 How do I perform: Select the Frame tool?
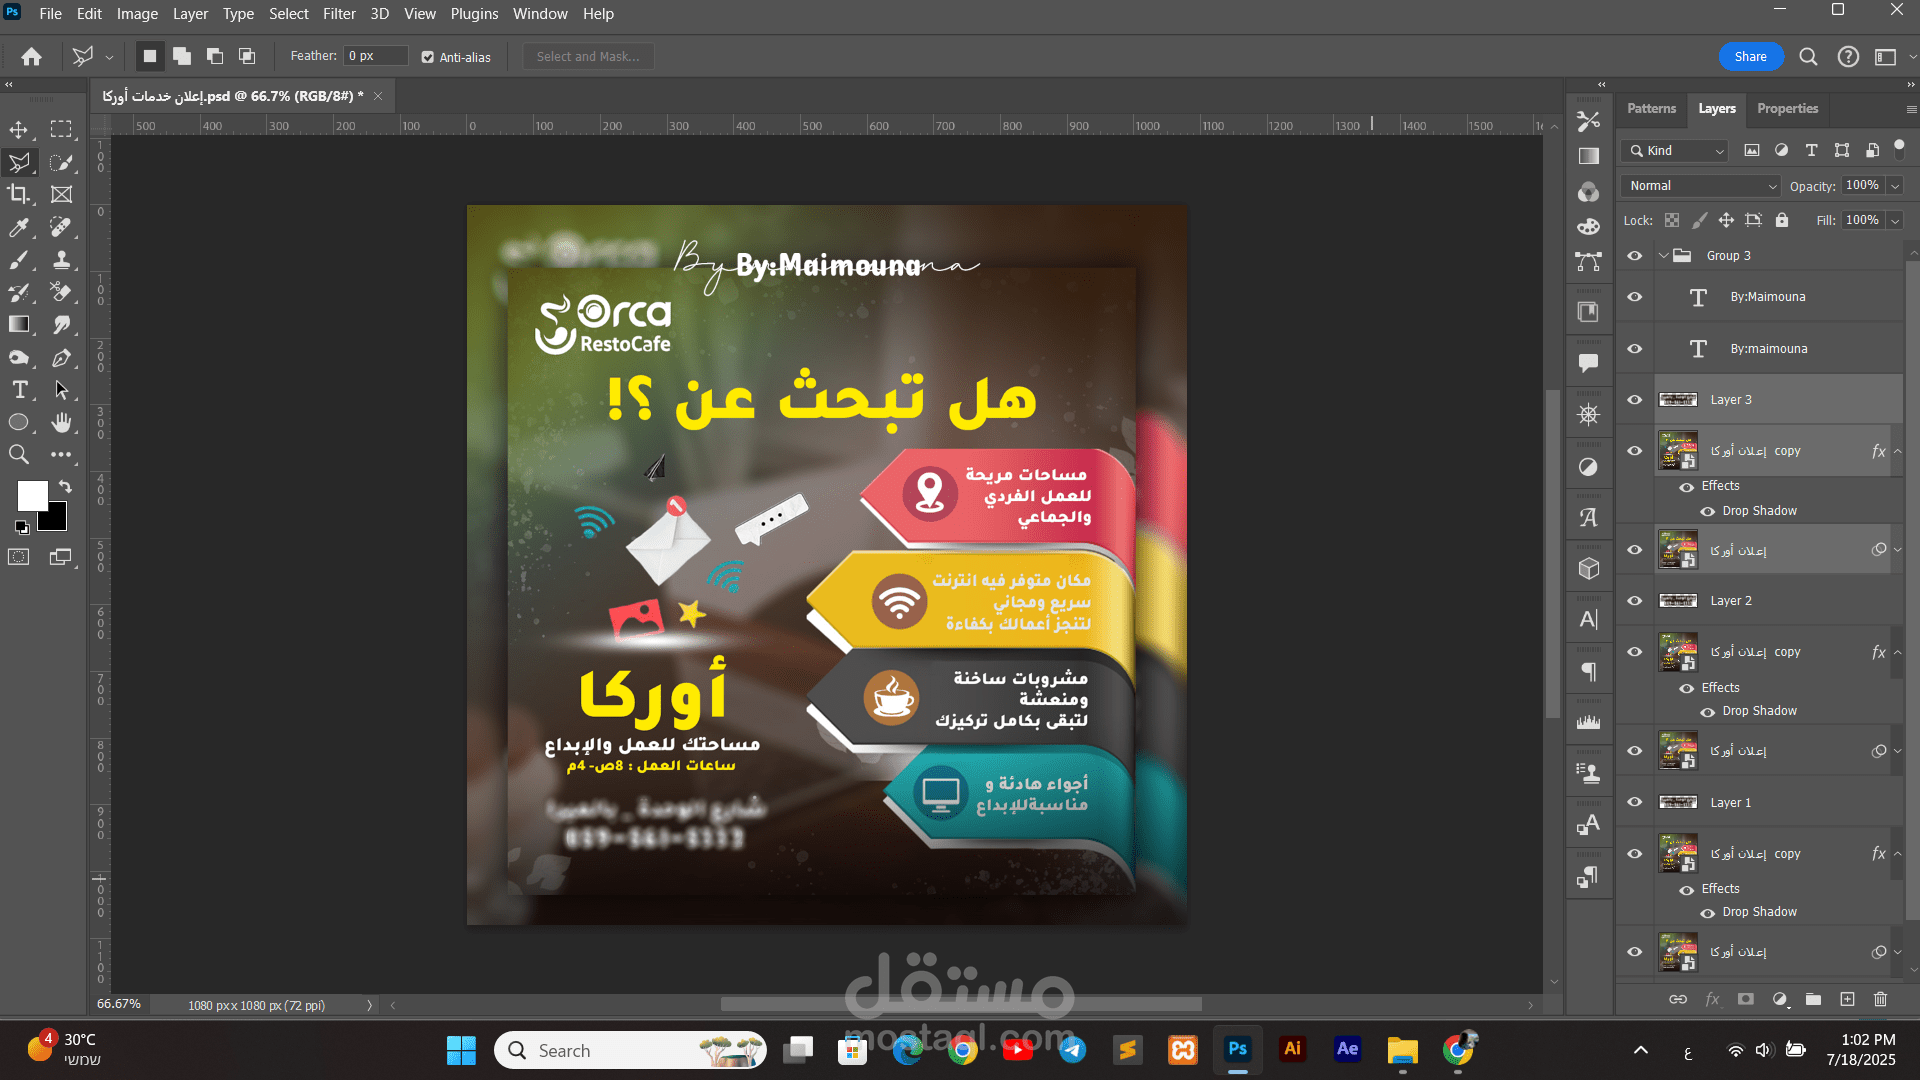pyautogui.click(x=62, y=194)
